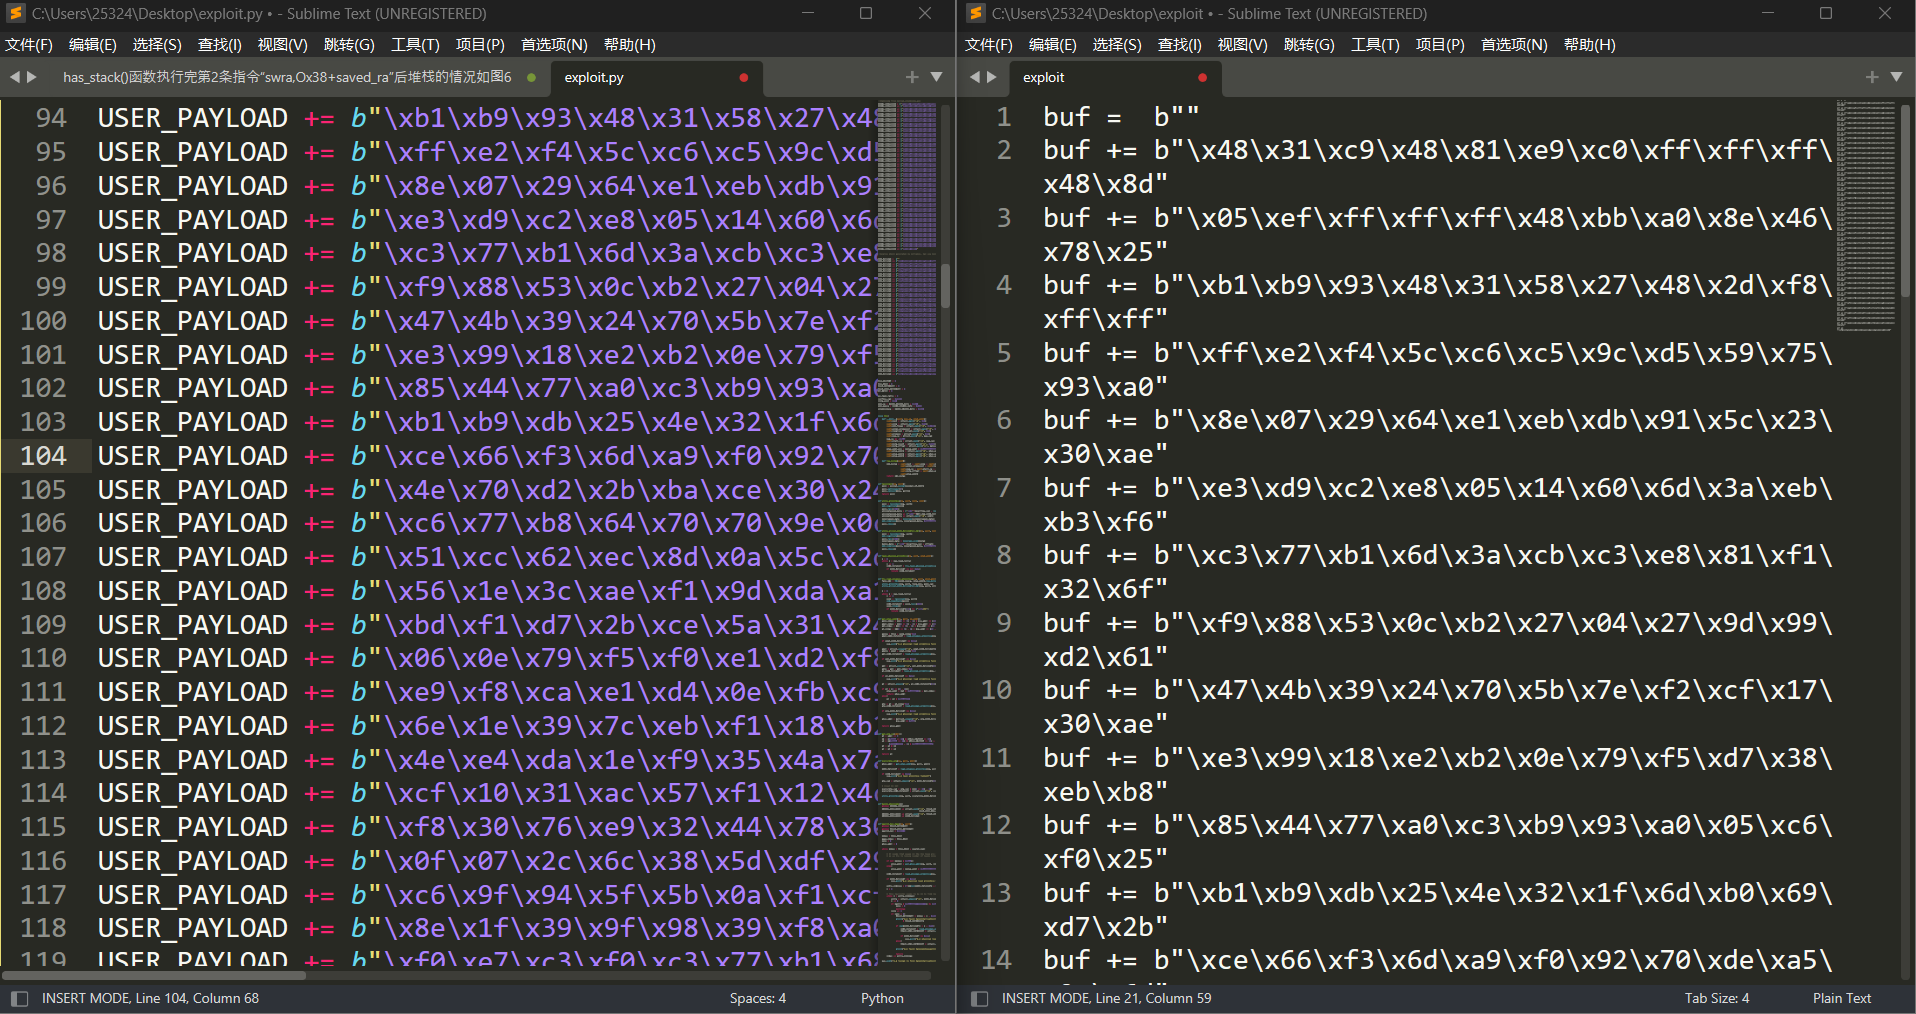The height and width of the screenshot is (1014, 1916).
Task: Click line number 118 in left gutter
Action: [x=43, y=928]
